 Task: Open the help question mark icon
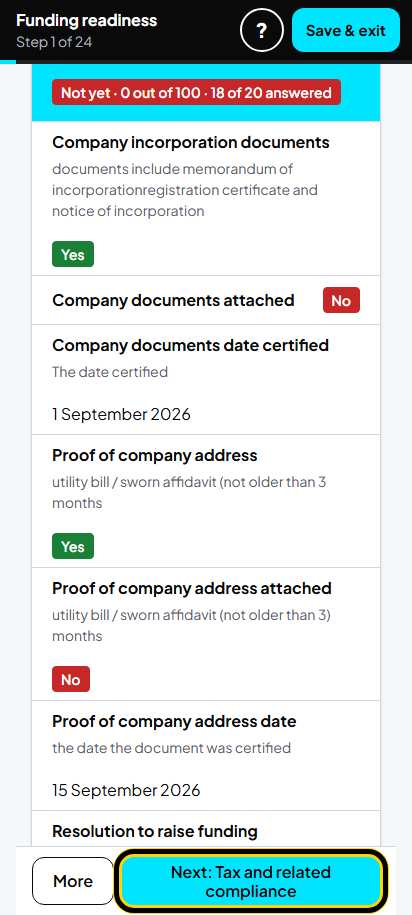pyautogui.click(x=262, y=30)
